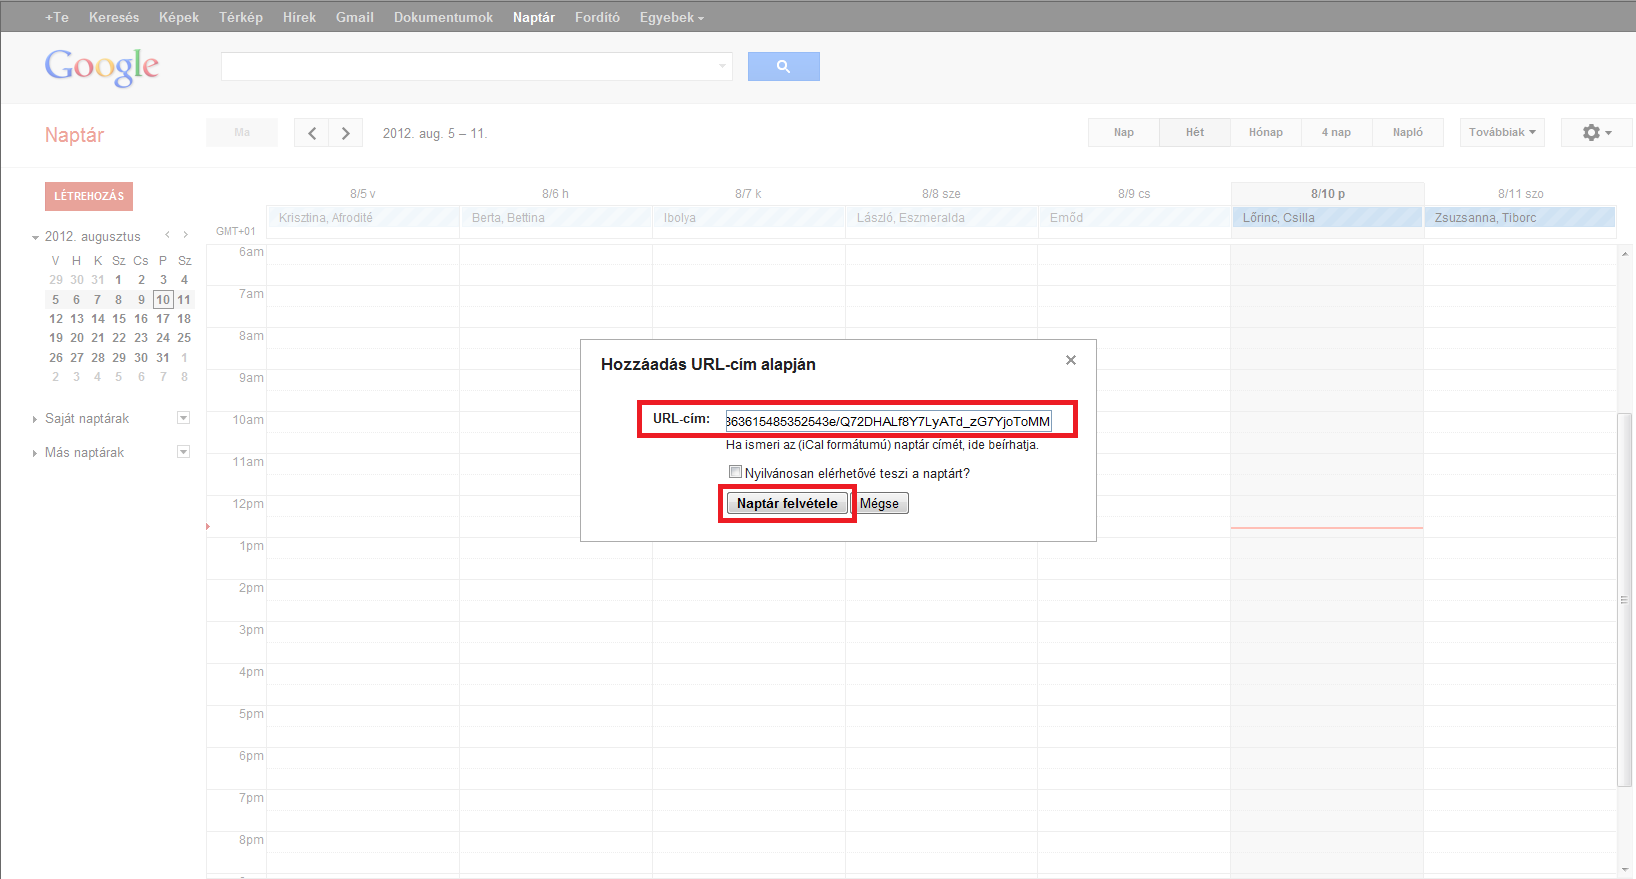This screenshot has width=1636, height=879.
Task: Click the blue search magnifier button
Action: 783,66
